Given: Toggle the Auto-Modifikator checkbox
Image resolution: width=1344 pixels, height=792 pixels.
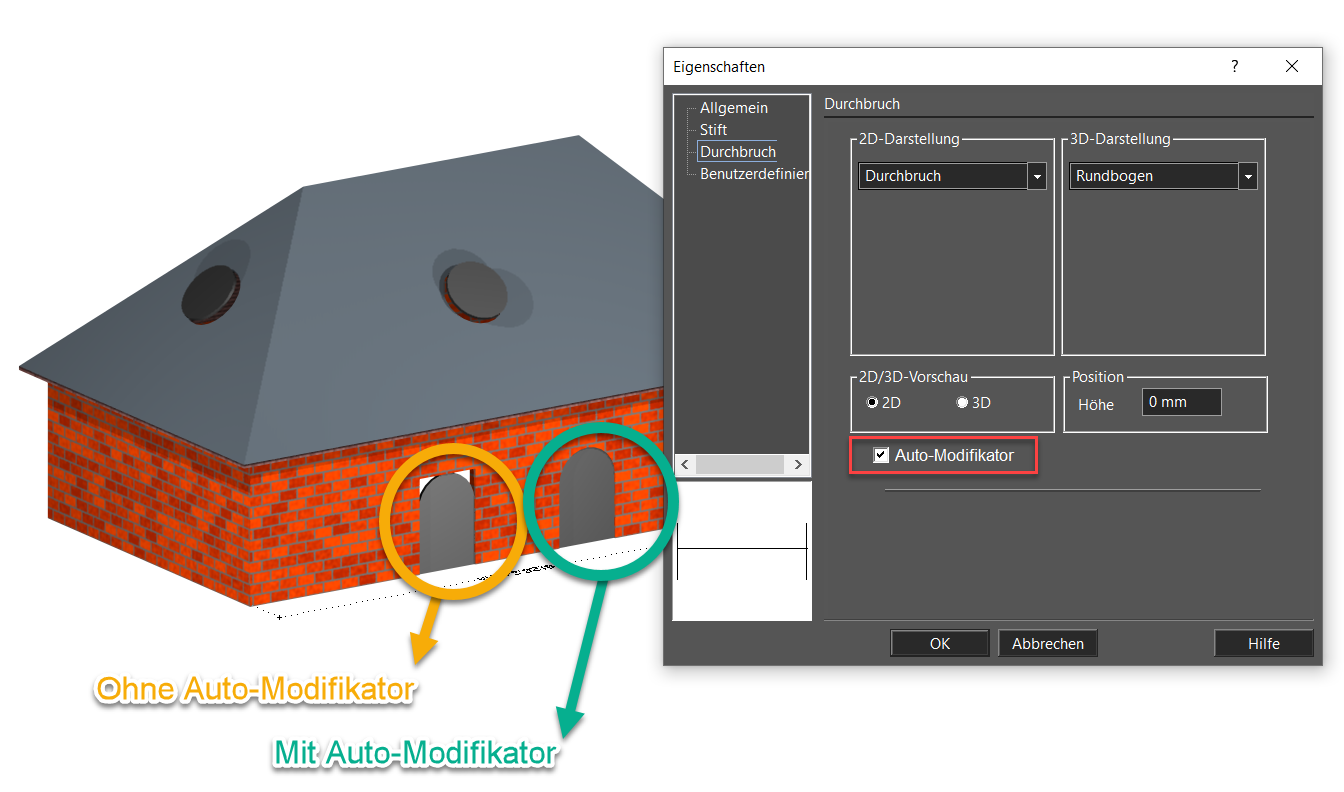Looking at the screenshot, I should (881, 456).
